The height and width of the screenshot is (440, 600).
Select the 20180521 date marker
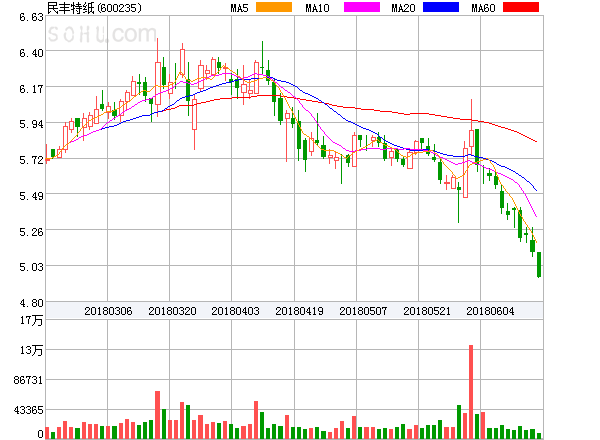[x=427, y=311]
